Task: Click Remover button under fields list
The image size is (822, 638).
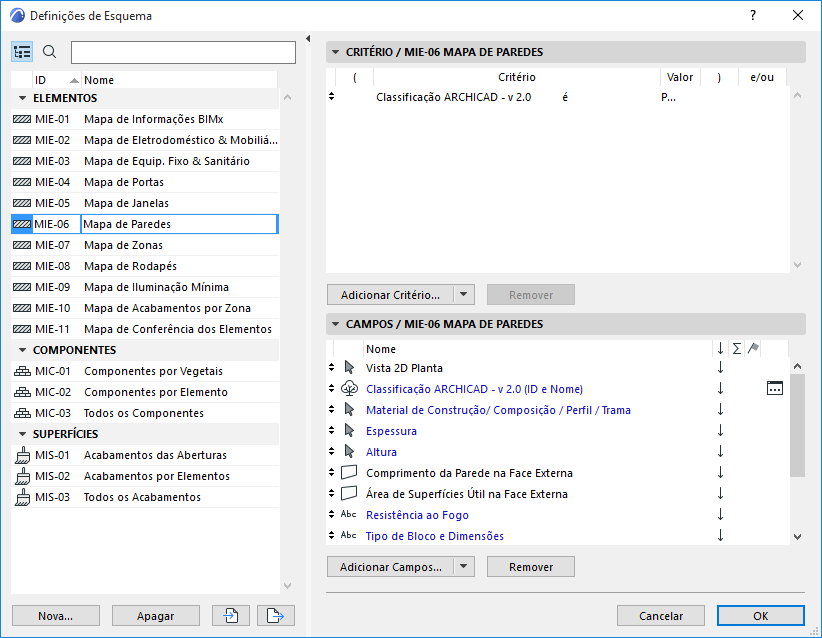Action: (531, 567)
